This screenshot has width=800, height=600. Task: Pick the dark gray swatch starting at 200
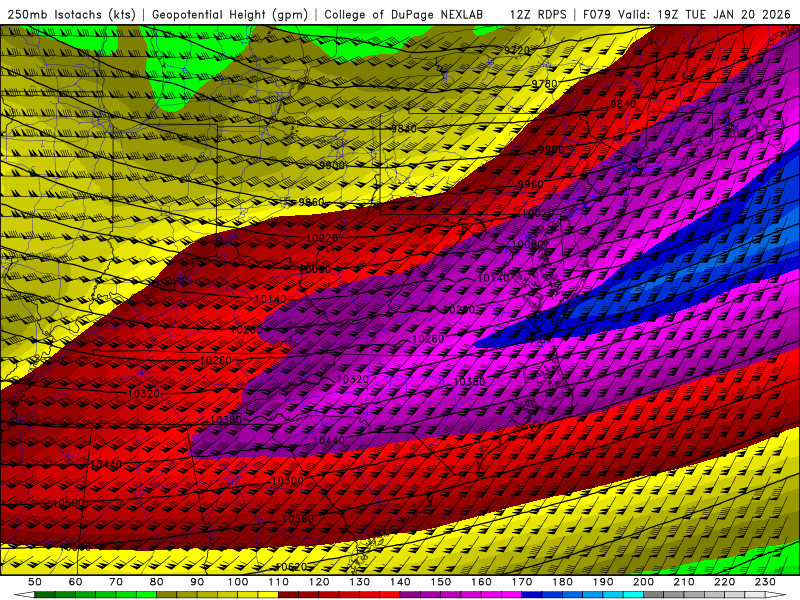pyautogui.click(x=654, y=594)
